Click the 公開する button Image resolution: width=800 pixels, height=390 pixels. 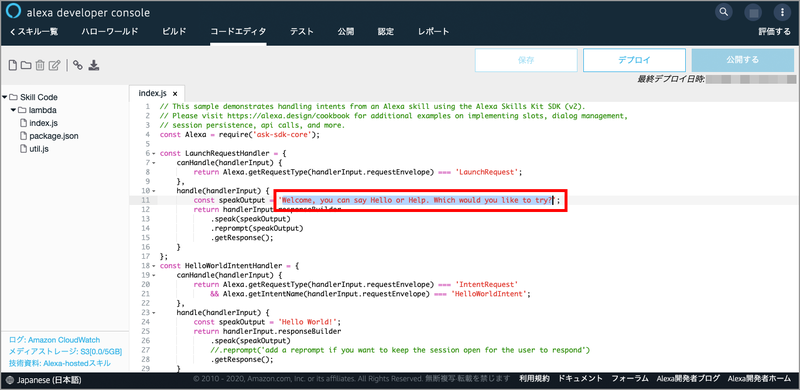coord(742,60)
